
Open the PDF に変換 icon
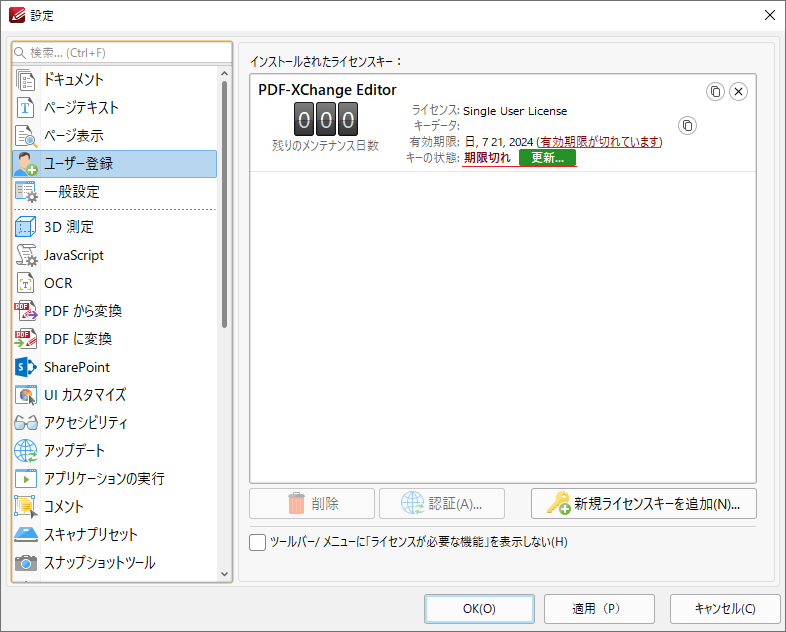[26, 339]
